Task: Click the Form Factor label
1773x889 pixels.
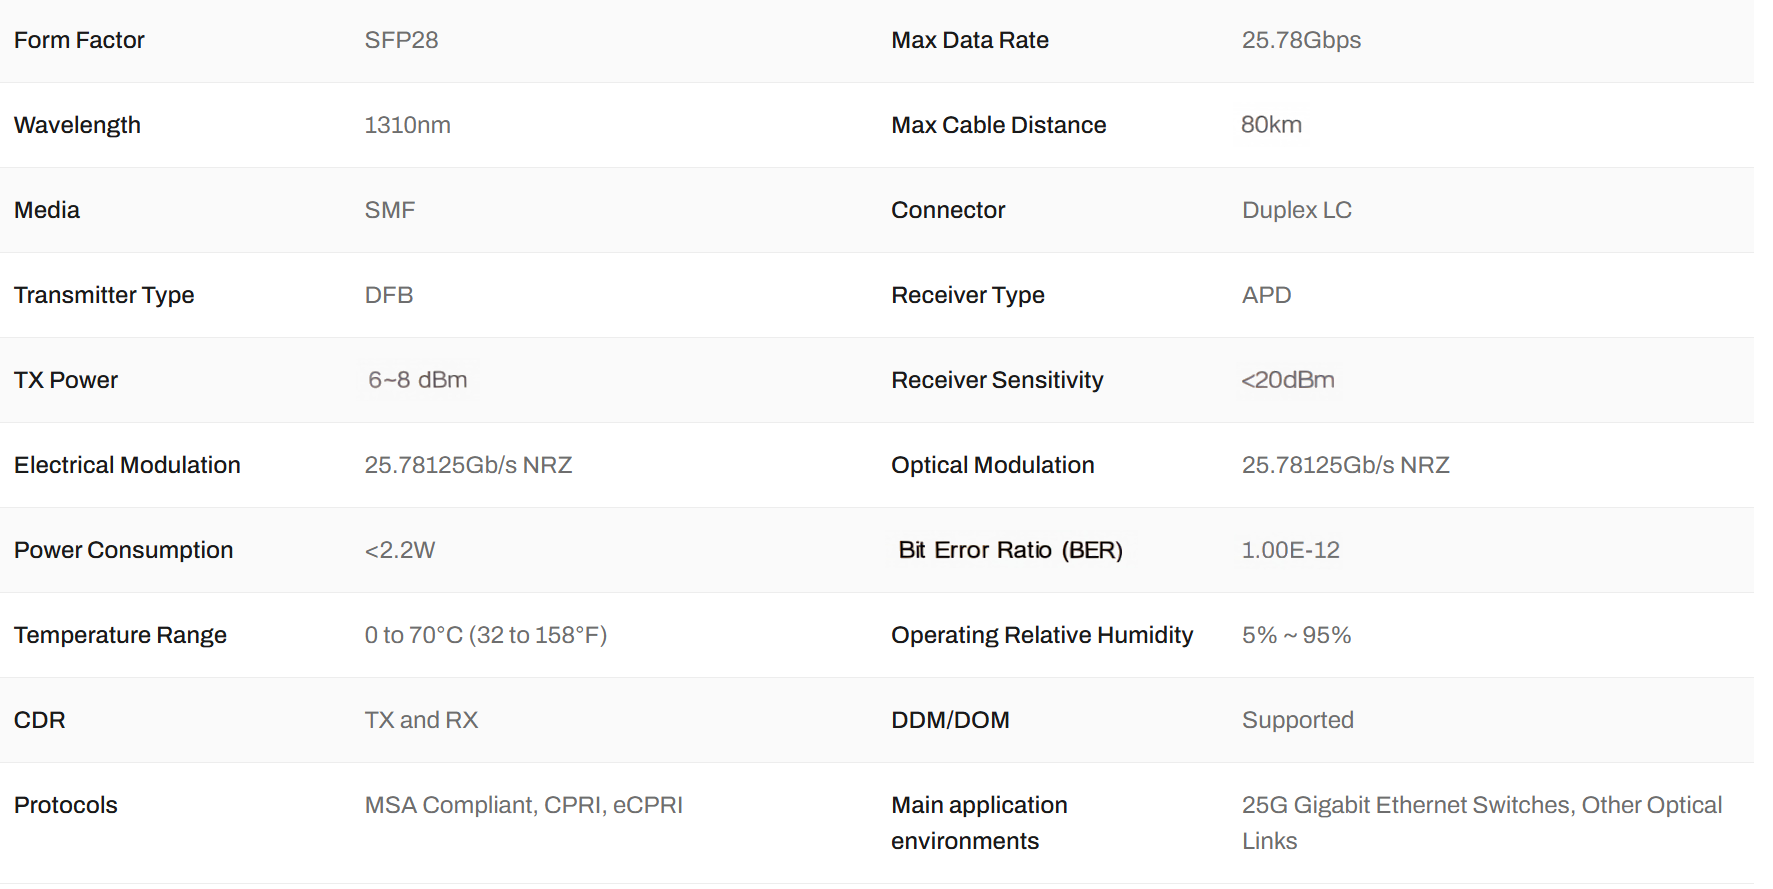Action: [79, 40]
